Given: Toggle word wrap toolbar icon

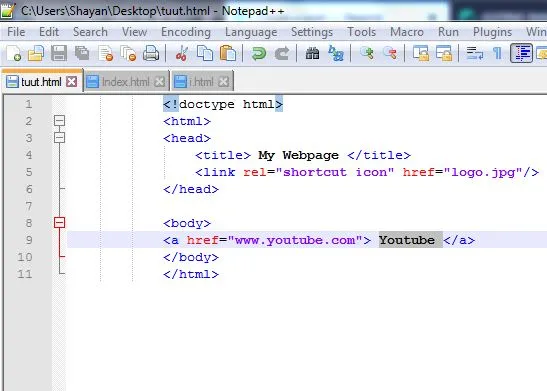Looking at the screenshot, I should point(475,53).
